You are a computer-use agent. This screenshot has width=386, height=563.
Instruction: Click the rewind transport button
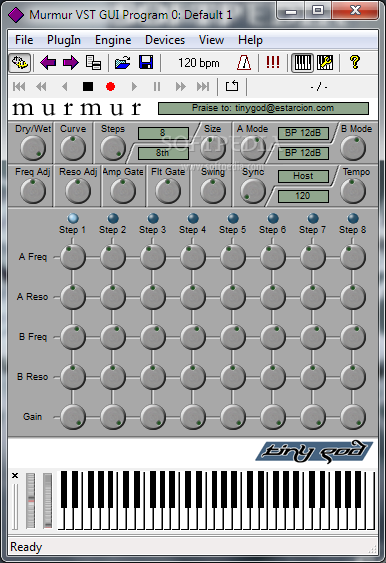click(41, 87)
